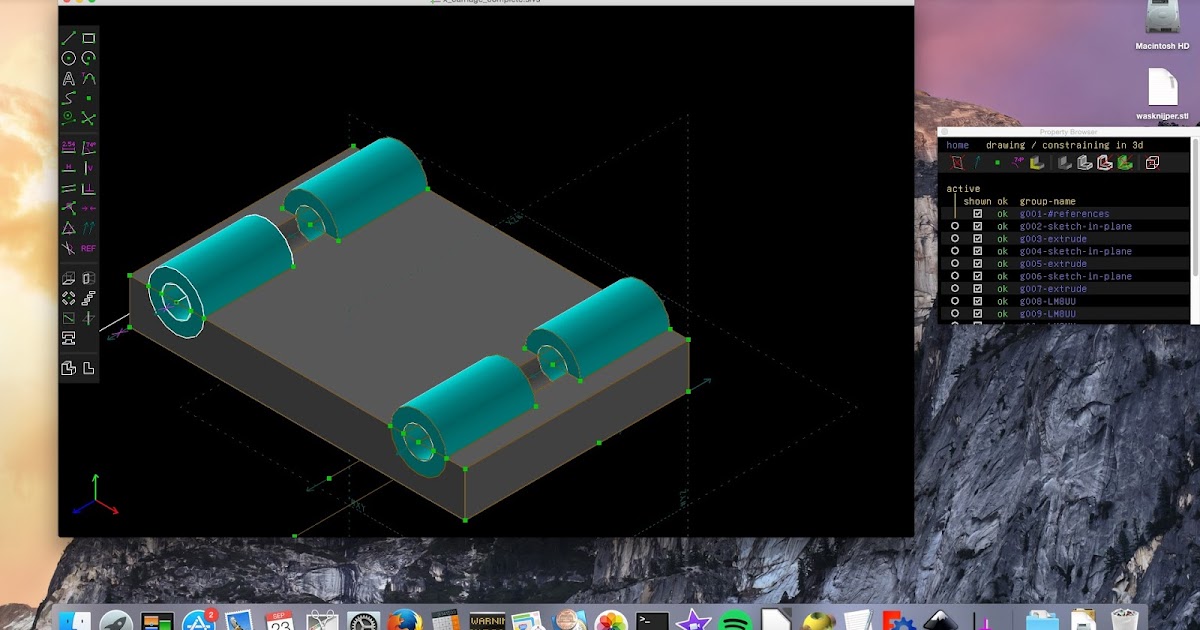This screenshot has width=1200, height=630.
Task: Toggle shown for g001-#references
Action: (x=977, y=214)
